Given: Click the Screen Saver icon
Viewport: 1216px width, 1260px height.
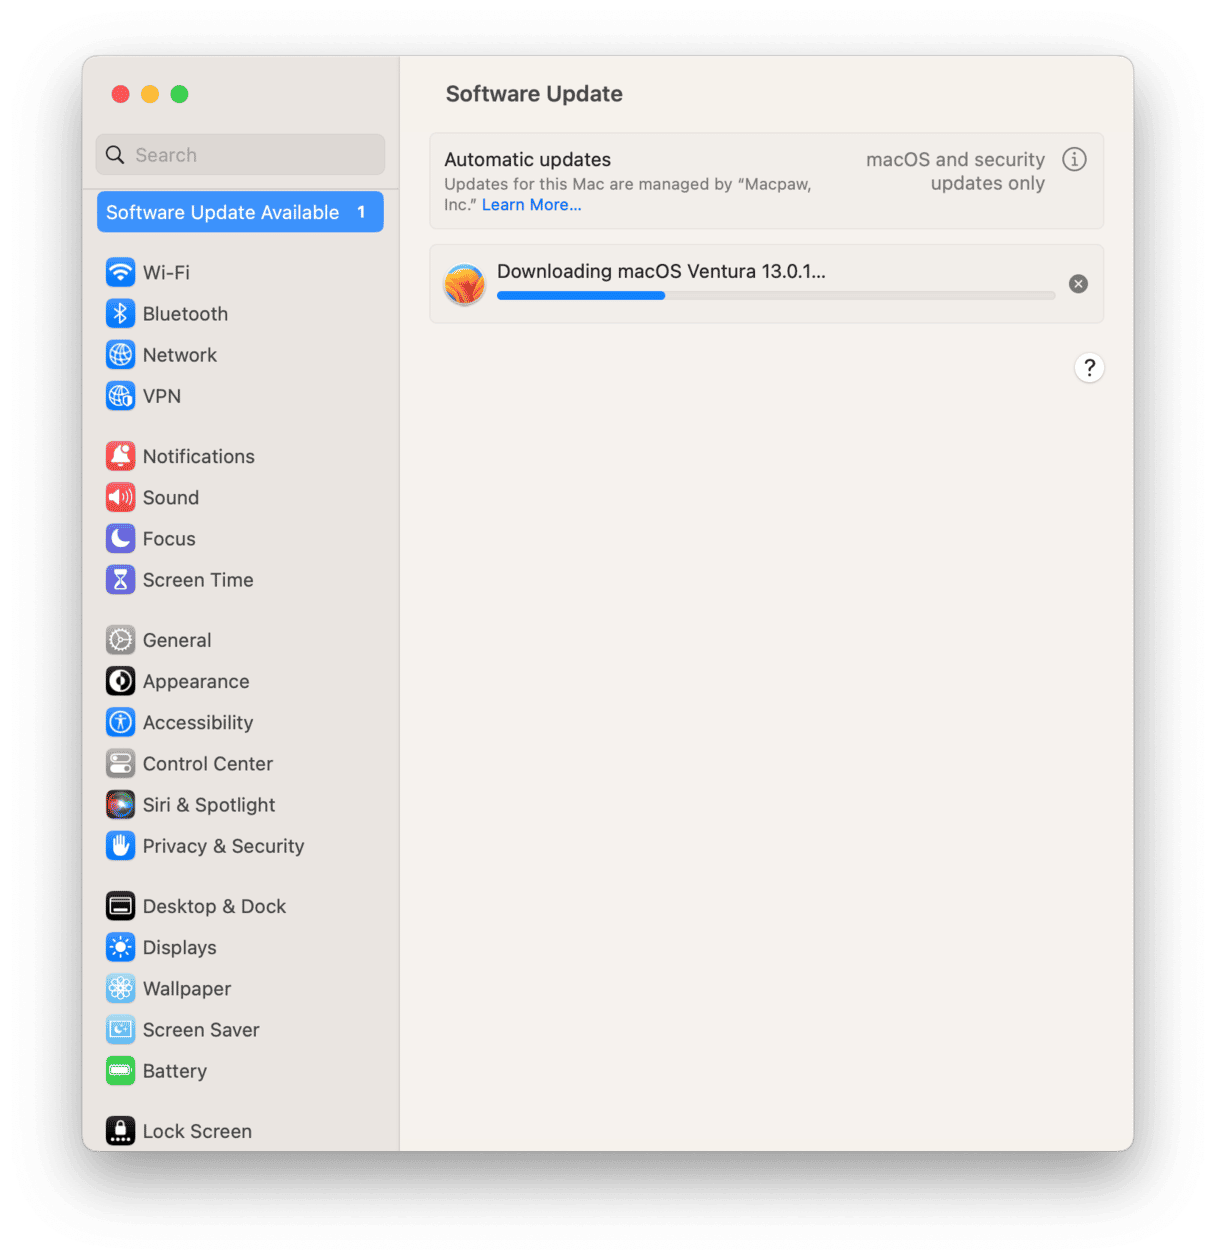Looking at the screenshot, I should tap(120, 1029).
